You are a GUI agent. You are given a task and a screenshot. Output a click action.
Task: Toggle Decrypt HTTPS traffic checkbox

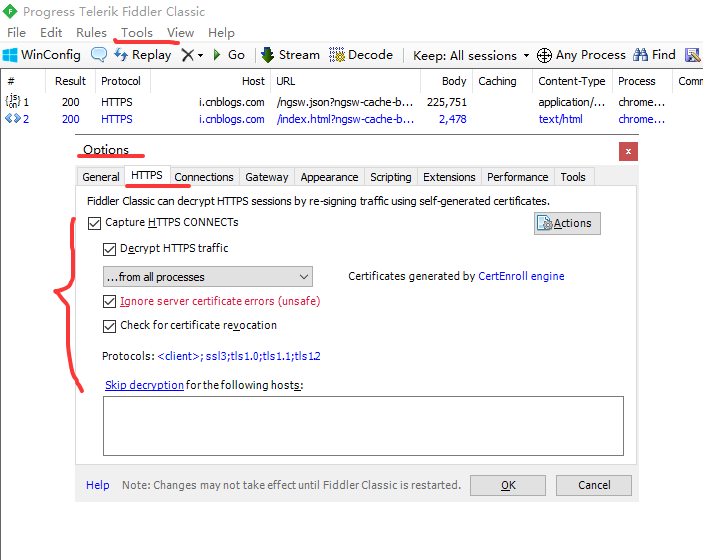point(109,249)
